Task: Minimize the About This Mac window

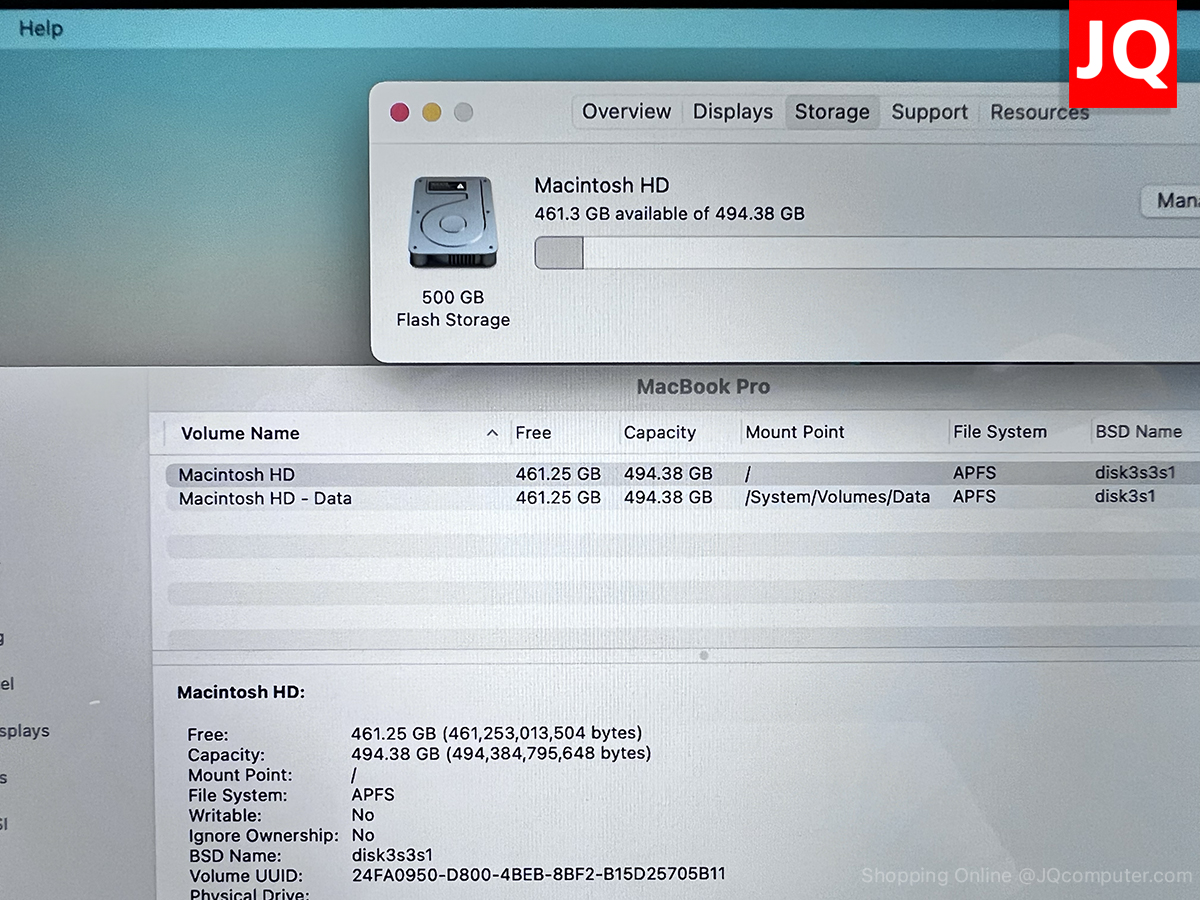Action: 431,113
